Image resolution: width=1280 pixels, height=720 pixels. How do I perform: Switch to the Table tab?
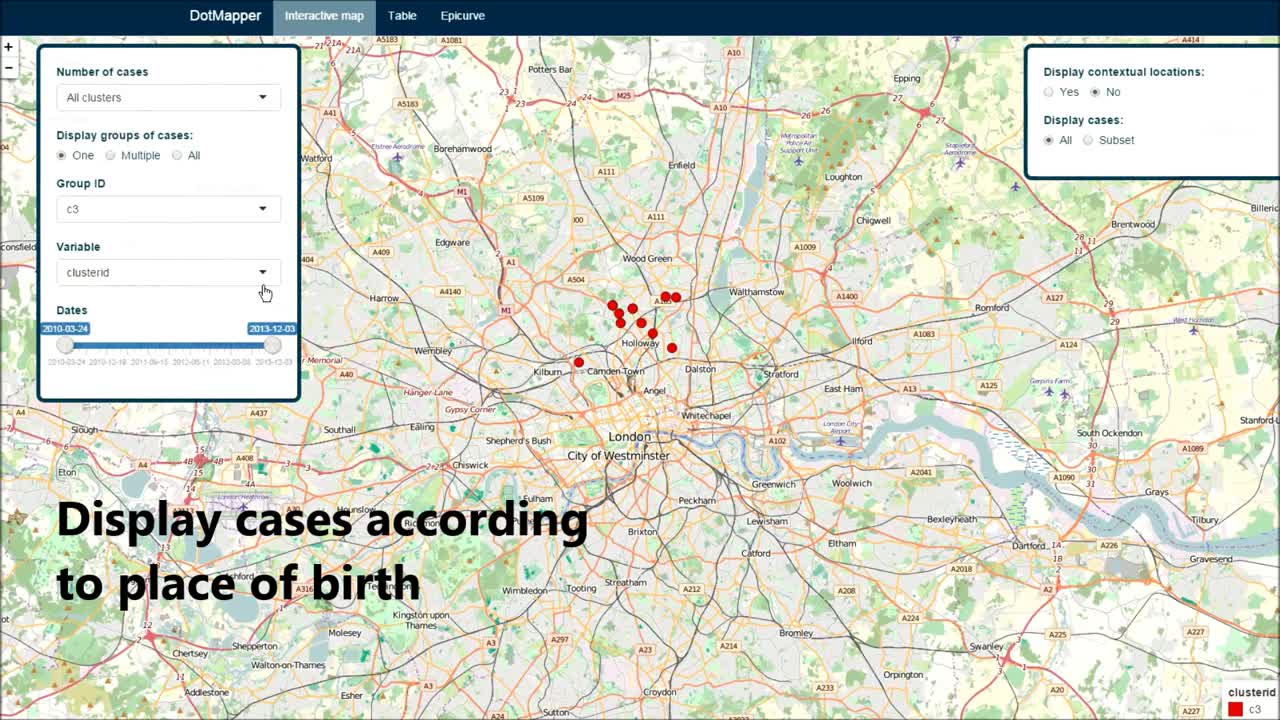(402, 16)
